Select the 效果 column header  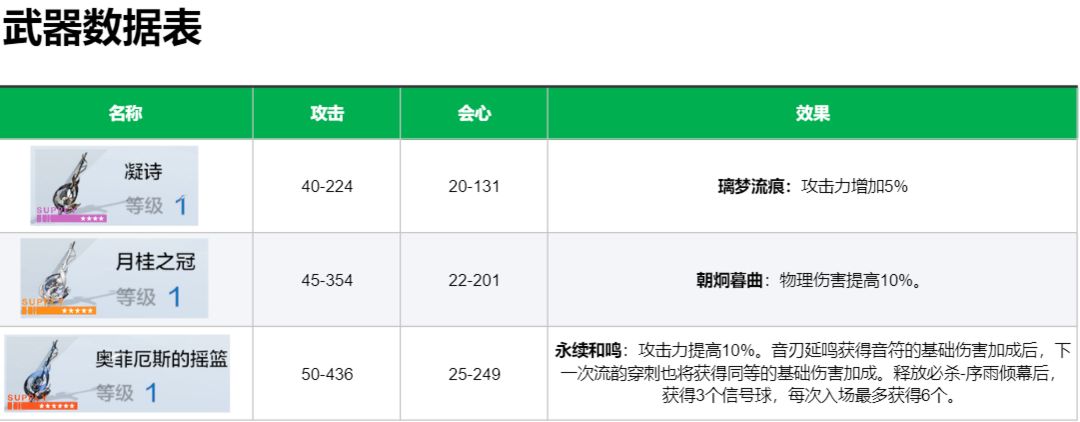[813, 114]
